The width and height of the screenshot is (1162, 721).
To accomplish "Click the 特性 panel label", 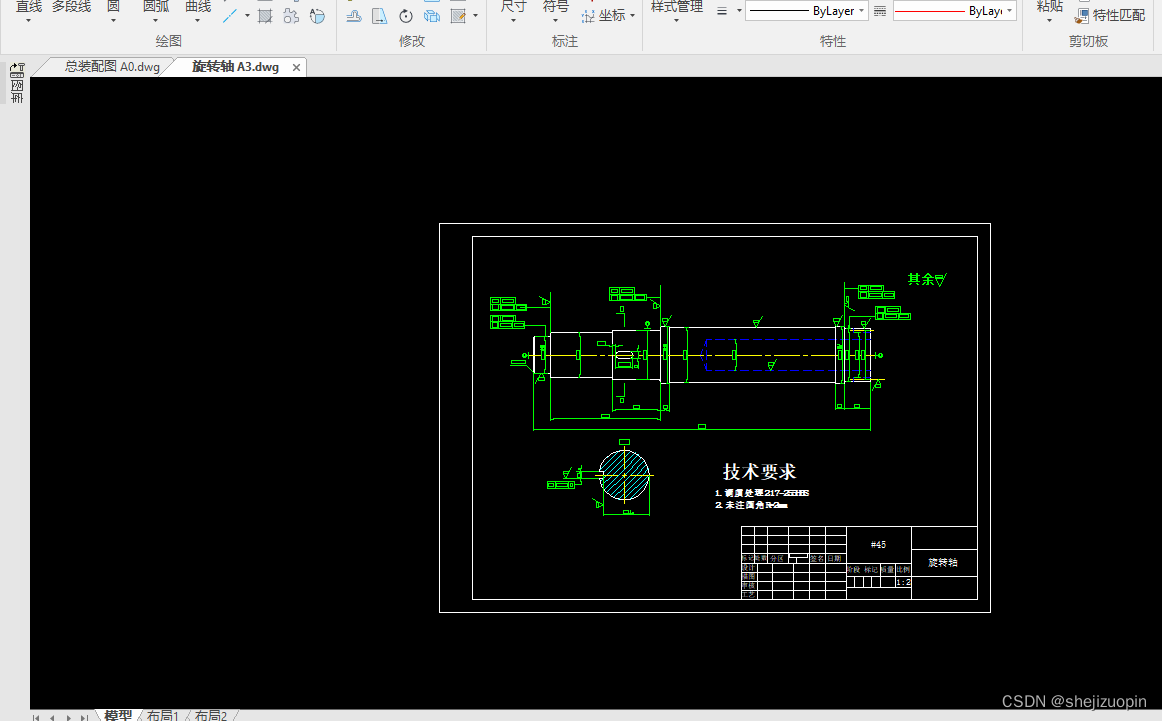I will 833,41.
